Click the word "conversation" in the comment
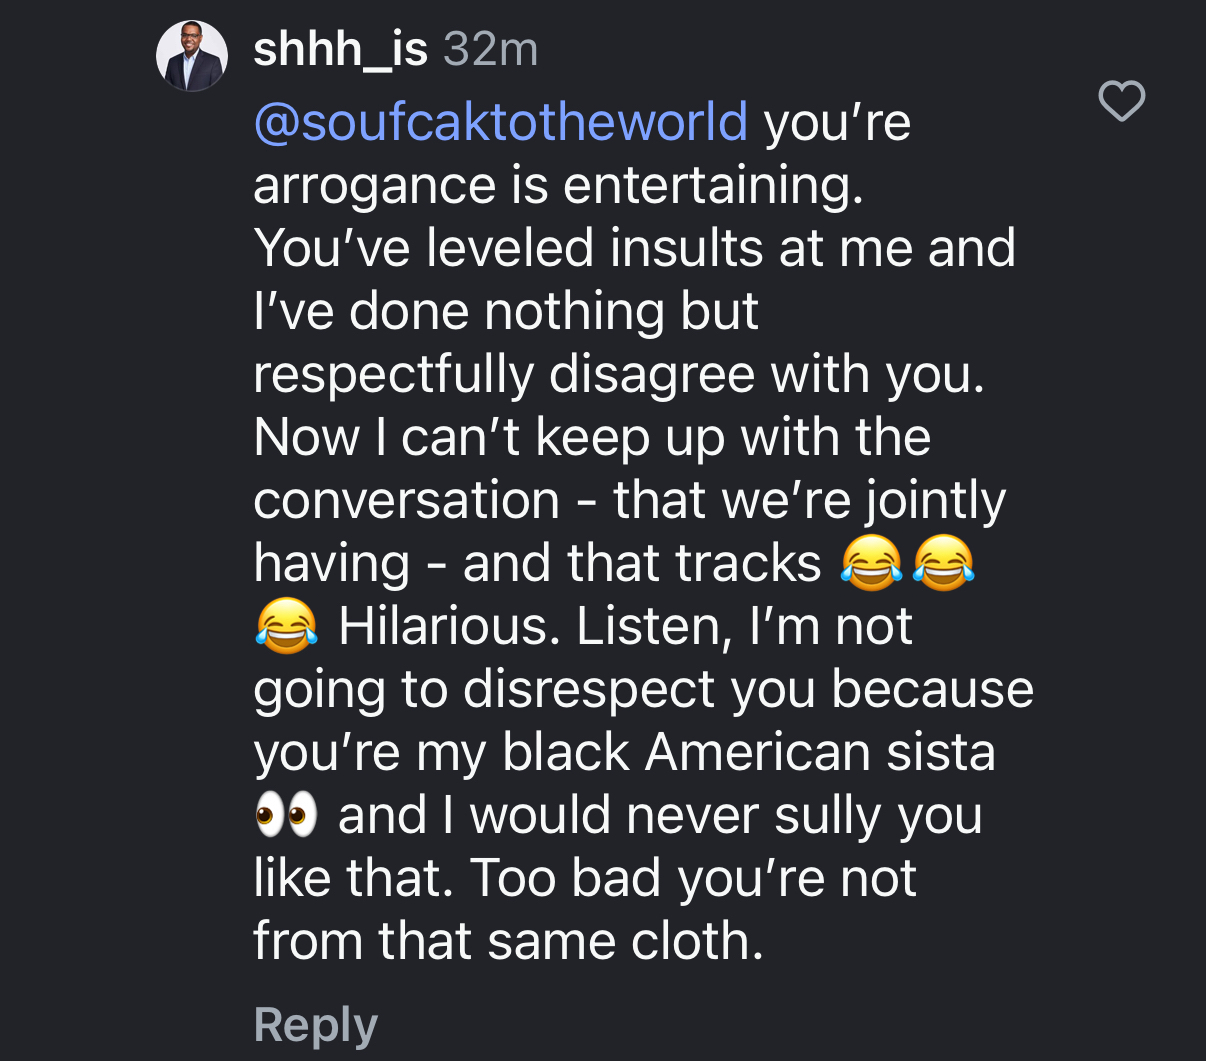This screenshot has height=1061, width=1206. coord(406,500)
